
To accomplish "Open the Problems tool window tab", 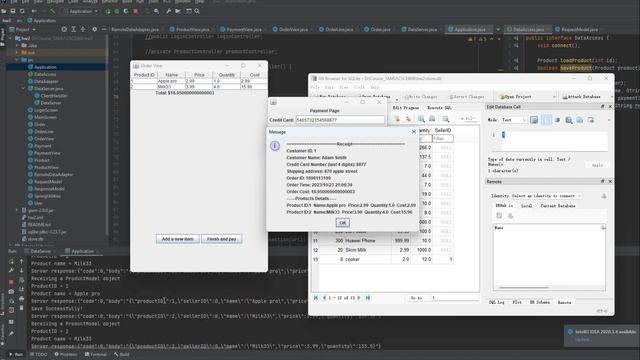I will pos(66,354).
